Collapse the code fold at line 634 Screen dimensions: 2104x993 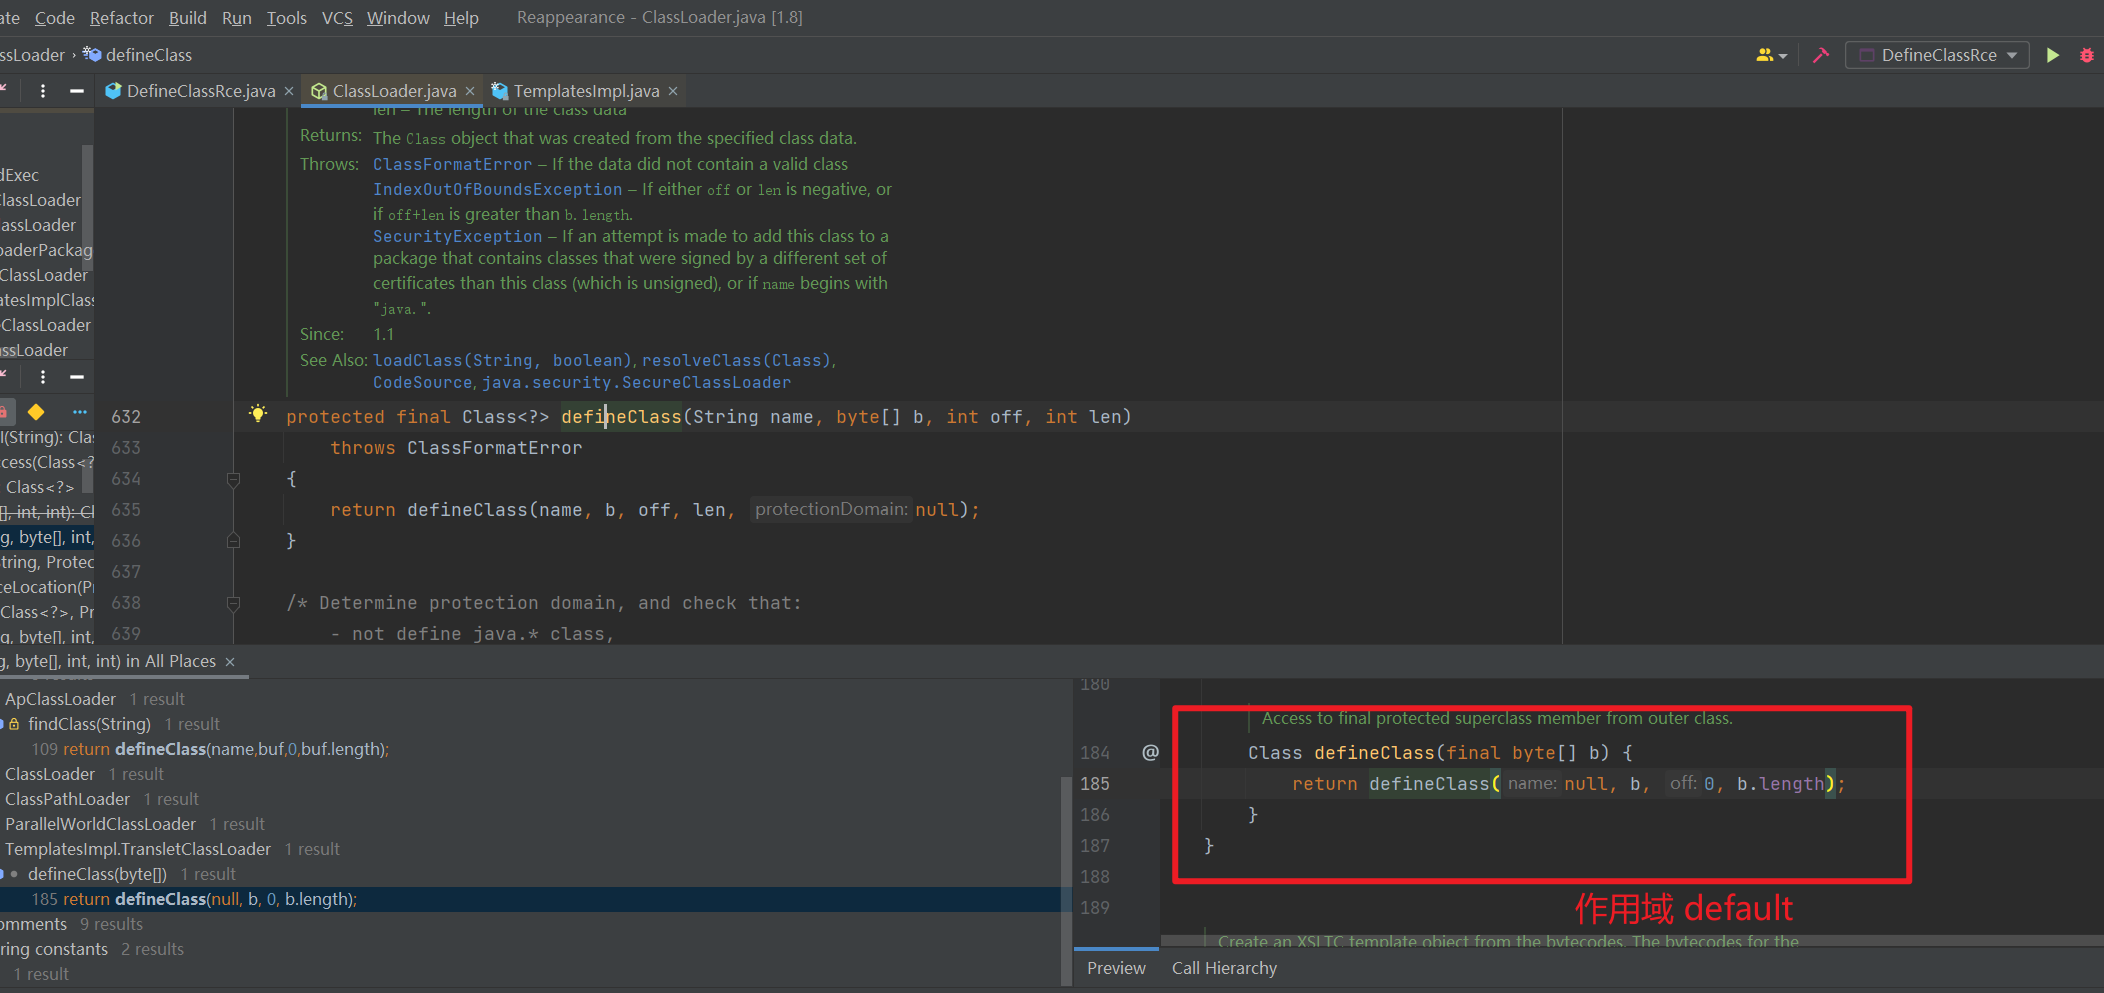click(234, 479)
